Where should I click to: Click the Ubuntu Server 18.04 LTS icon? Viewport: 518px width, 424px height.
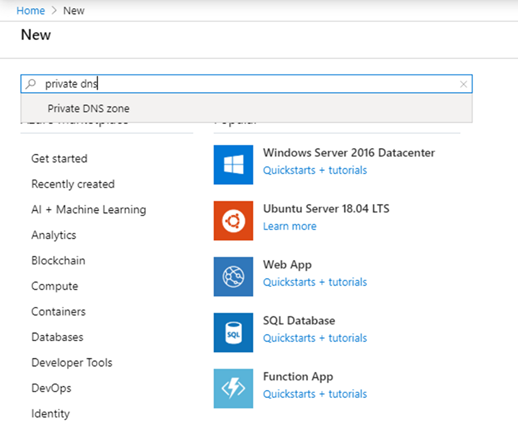233,221
